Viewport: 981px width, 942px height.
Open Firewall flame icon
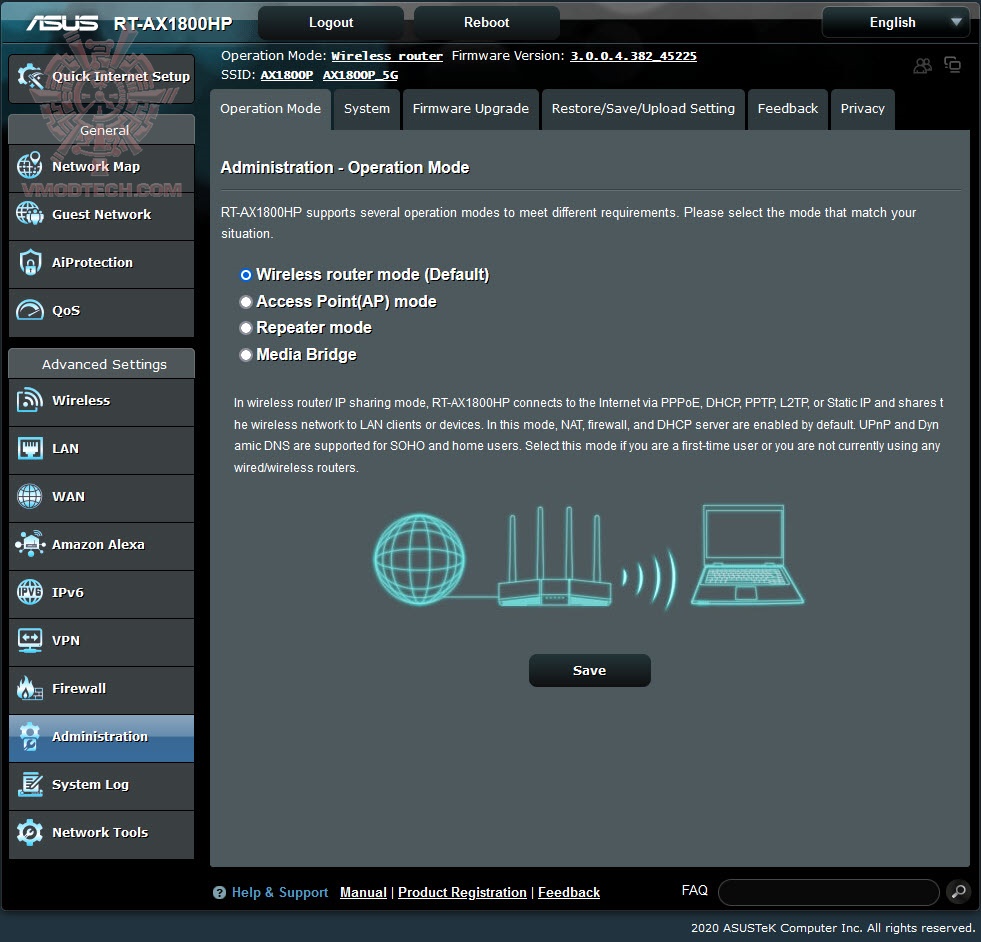[29, 688]
